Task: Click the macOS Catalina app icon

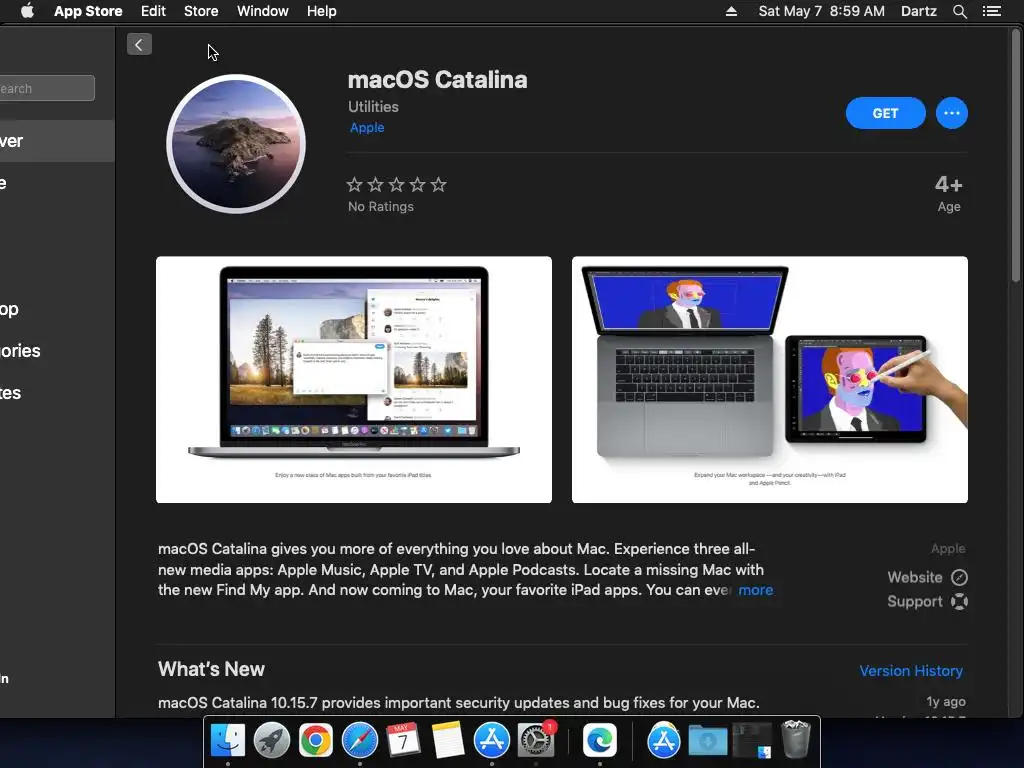Action: click(236, 144)
